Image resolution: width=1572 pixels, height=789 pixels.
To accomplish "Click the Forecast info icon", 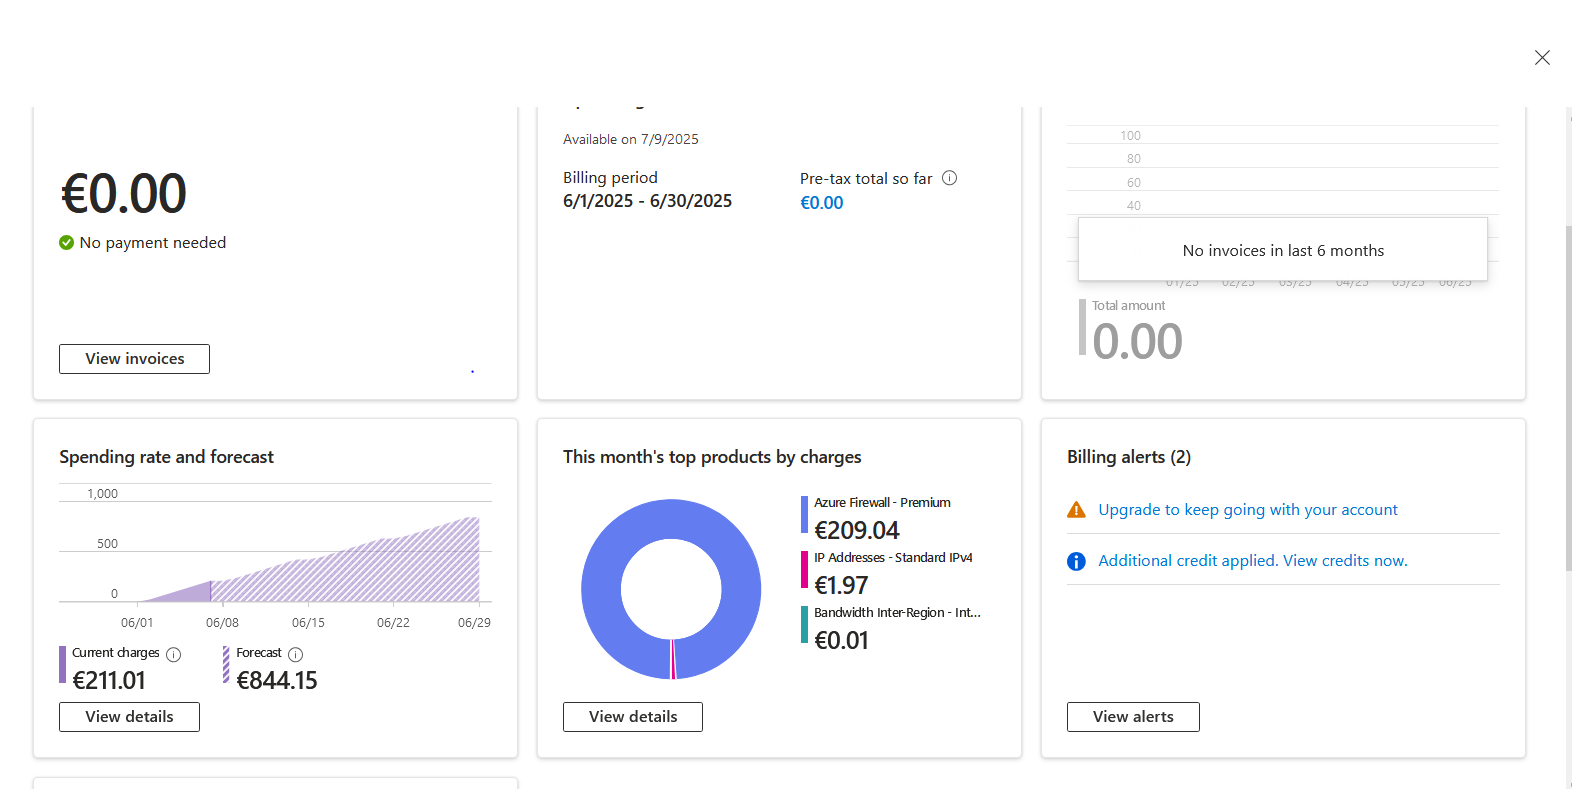I will click(296, 655).
